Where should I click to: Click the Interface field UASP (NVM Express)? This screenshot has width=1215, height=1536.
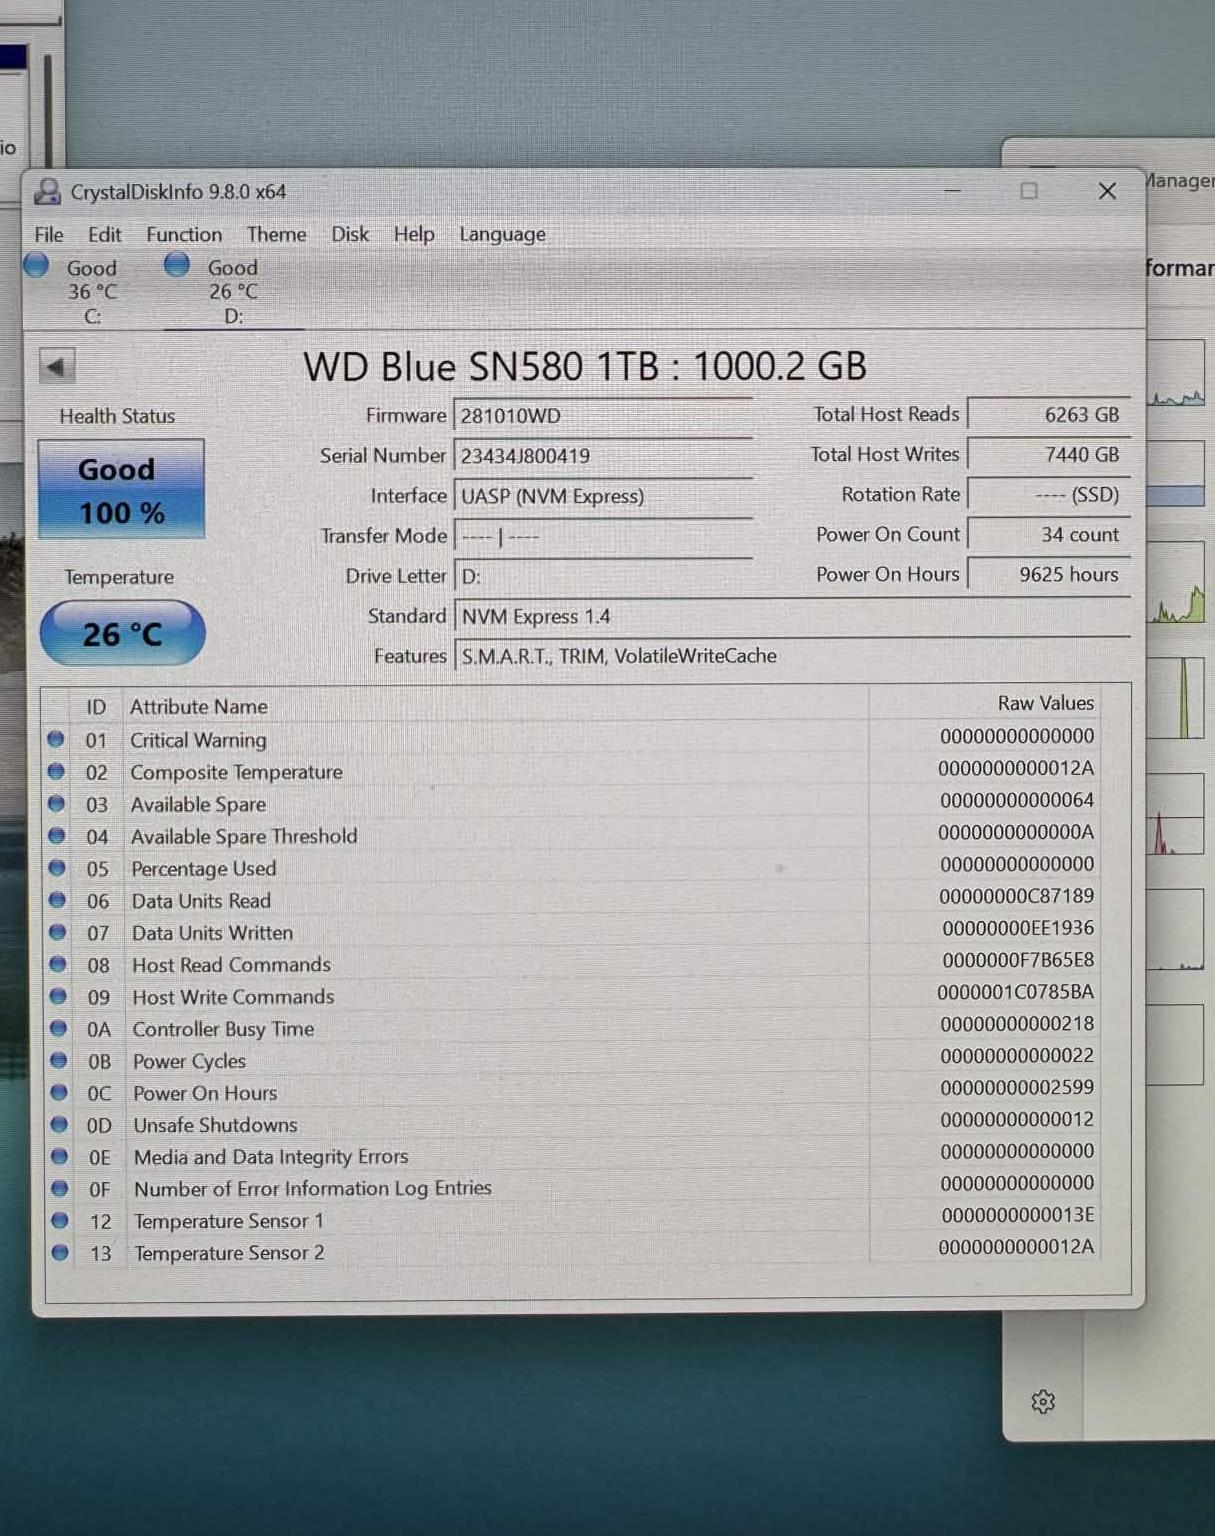[x=603, y=496]
